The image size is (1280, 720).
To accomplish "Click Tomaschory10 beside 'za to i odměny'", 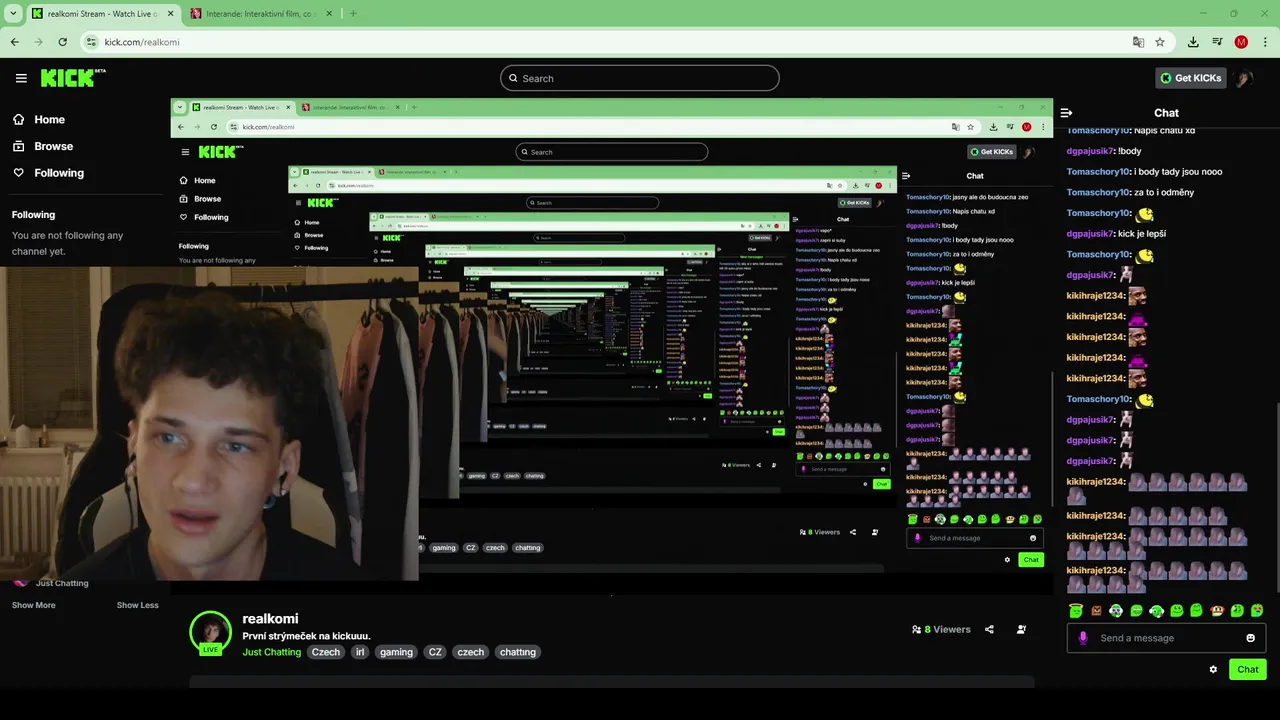I will point(1098,192).
